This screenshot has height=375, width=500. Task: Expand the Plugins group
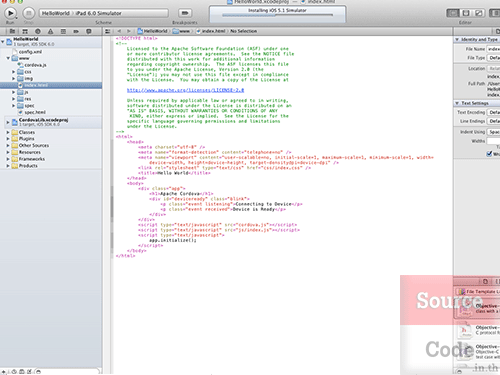tap(8, 139)
